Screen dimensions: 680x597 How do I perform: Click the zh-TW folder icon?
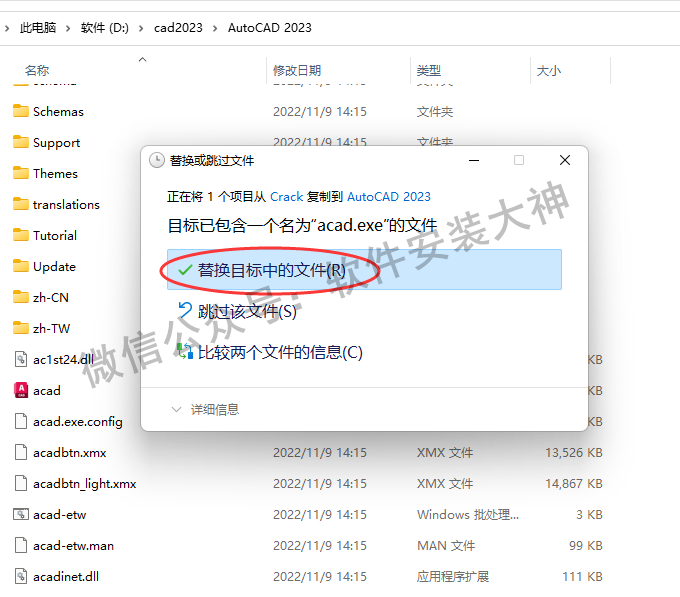click(x=20, y=328)
